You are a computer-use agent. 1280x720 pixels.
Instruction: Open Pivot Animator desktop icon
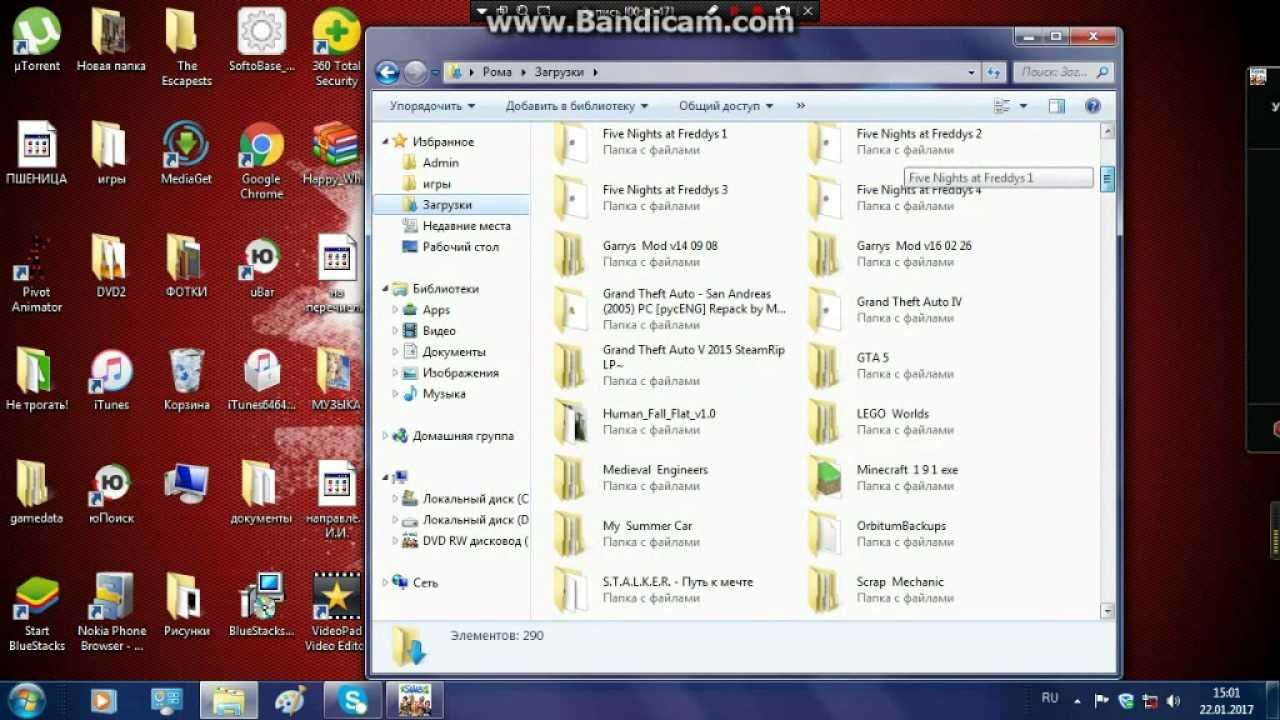pyautogui.click(x=37, y=273)
